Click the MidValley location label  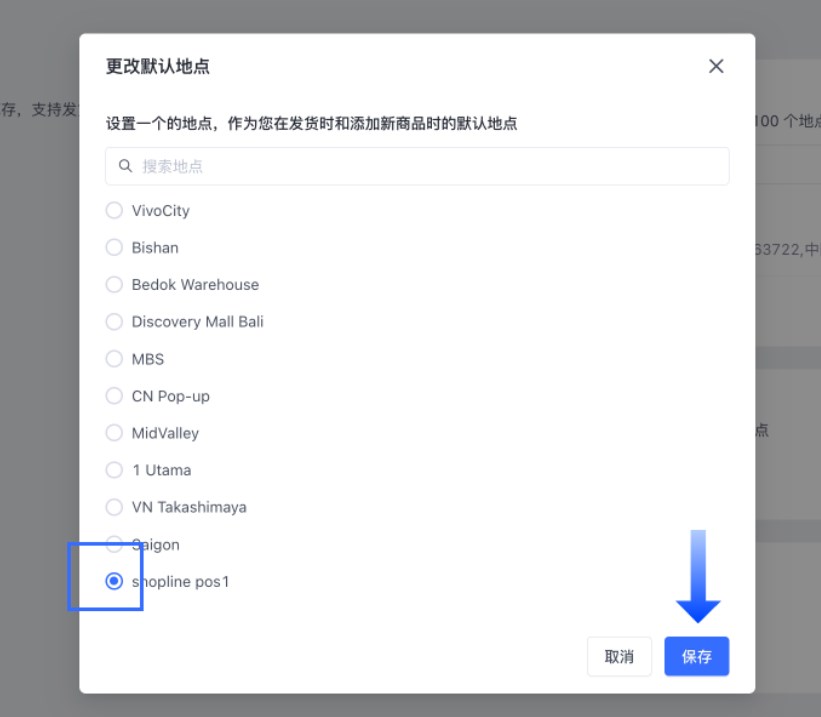coord(165,433)
